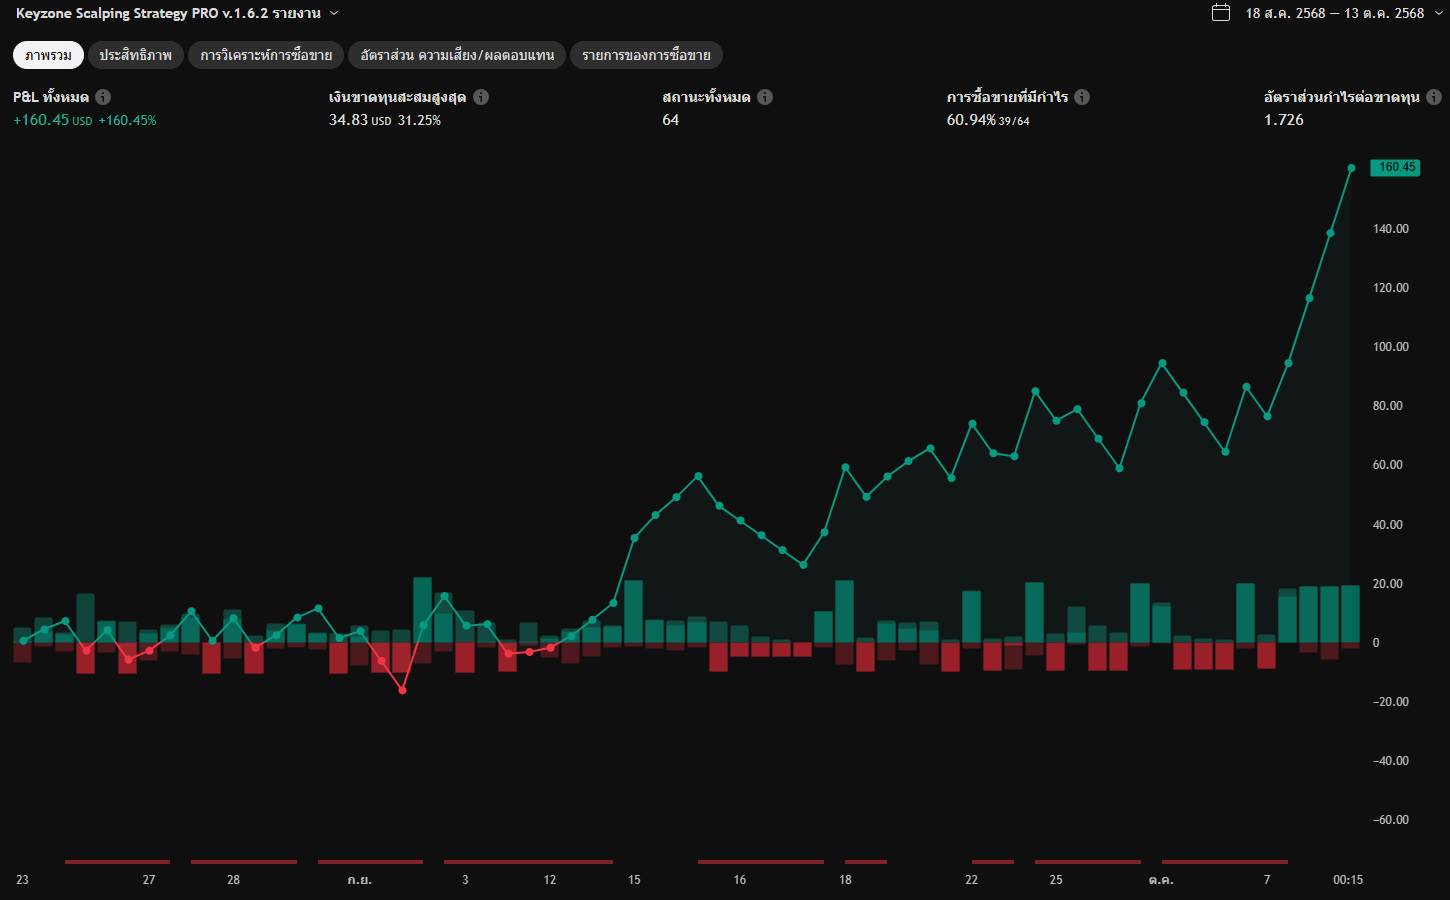Open the การวิเคราะห์การซื้อขาย tab

click(x=266, y=55)
